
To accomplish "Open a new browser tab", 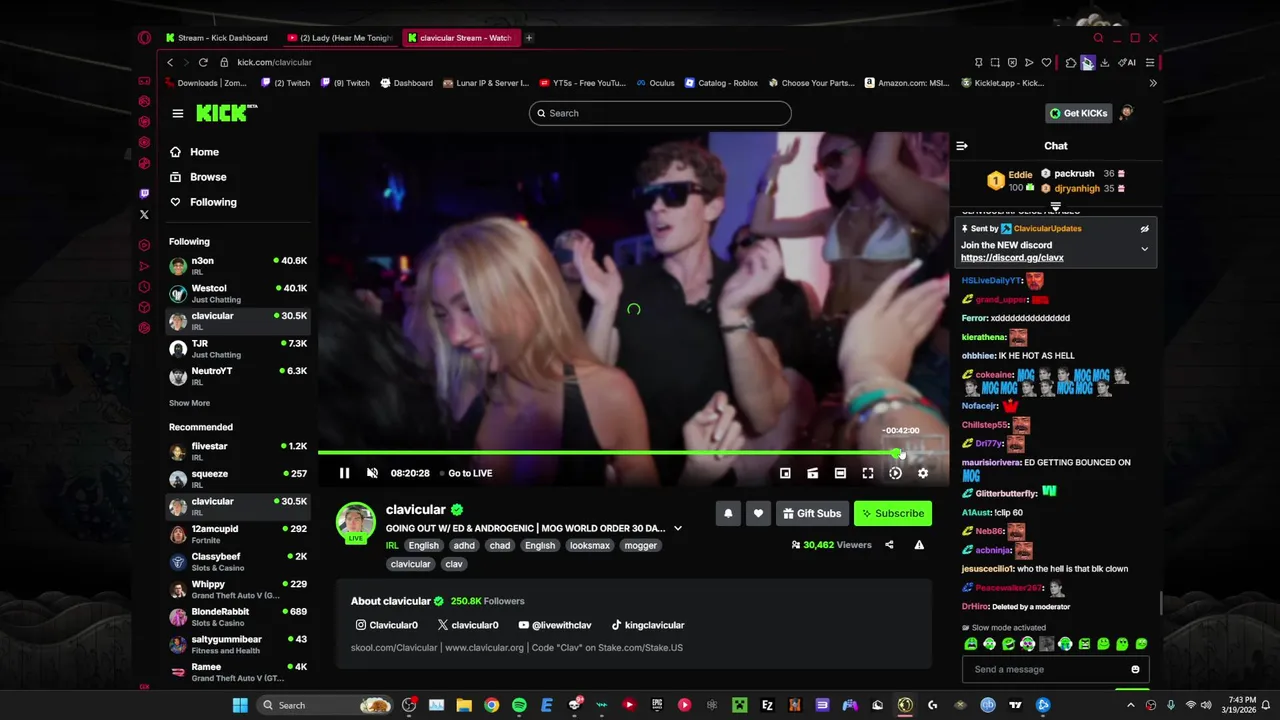I will click(529, 38).
